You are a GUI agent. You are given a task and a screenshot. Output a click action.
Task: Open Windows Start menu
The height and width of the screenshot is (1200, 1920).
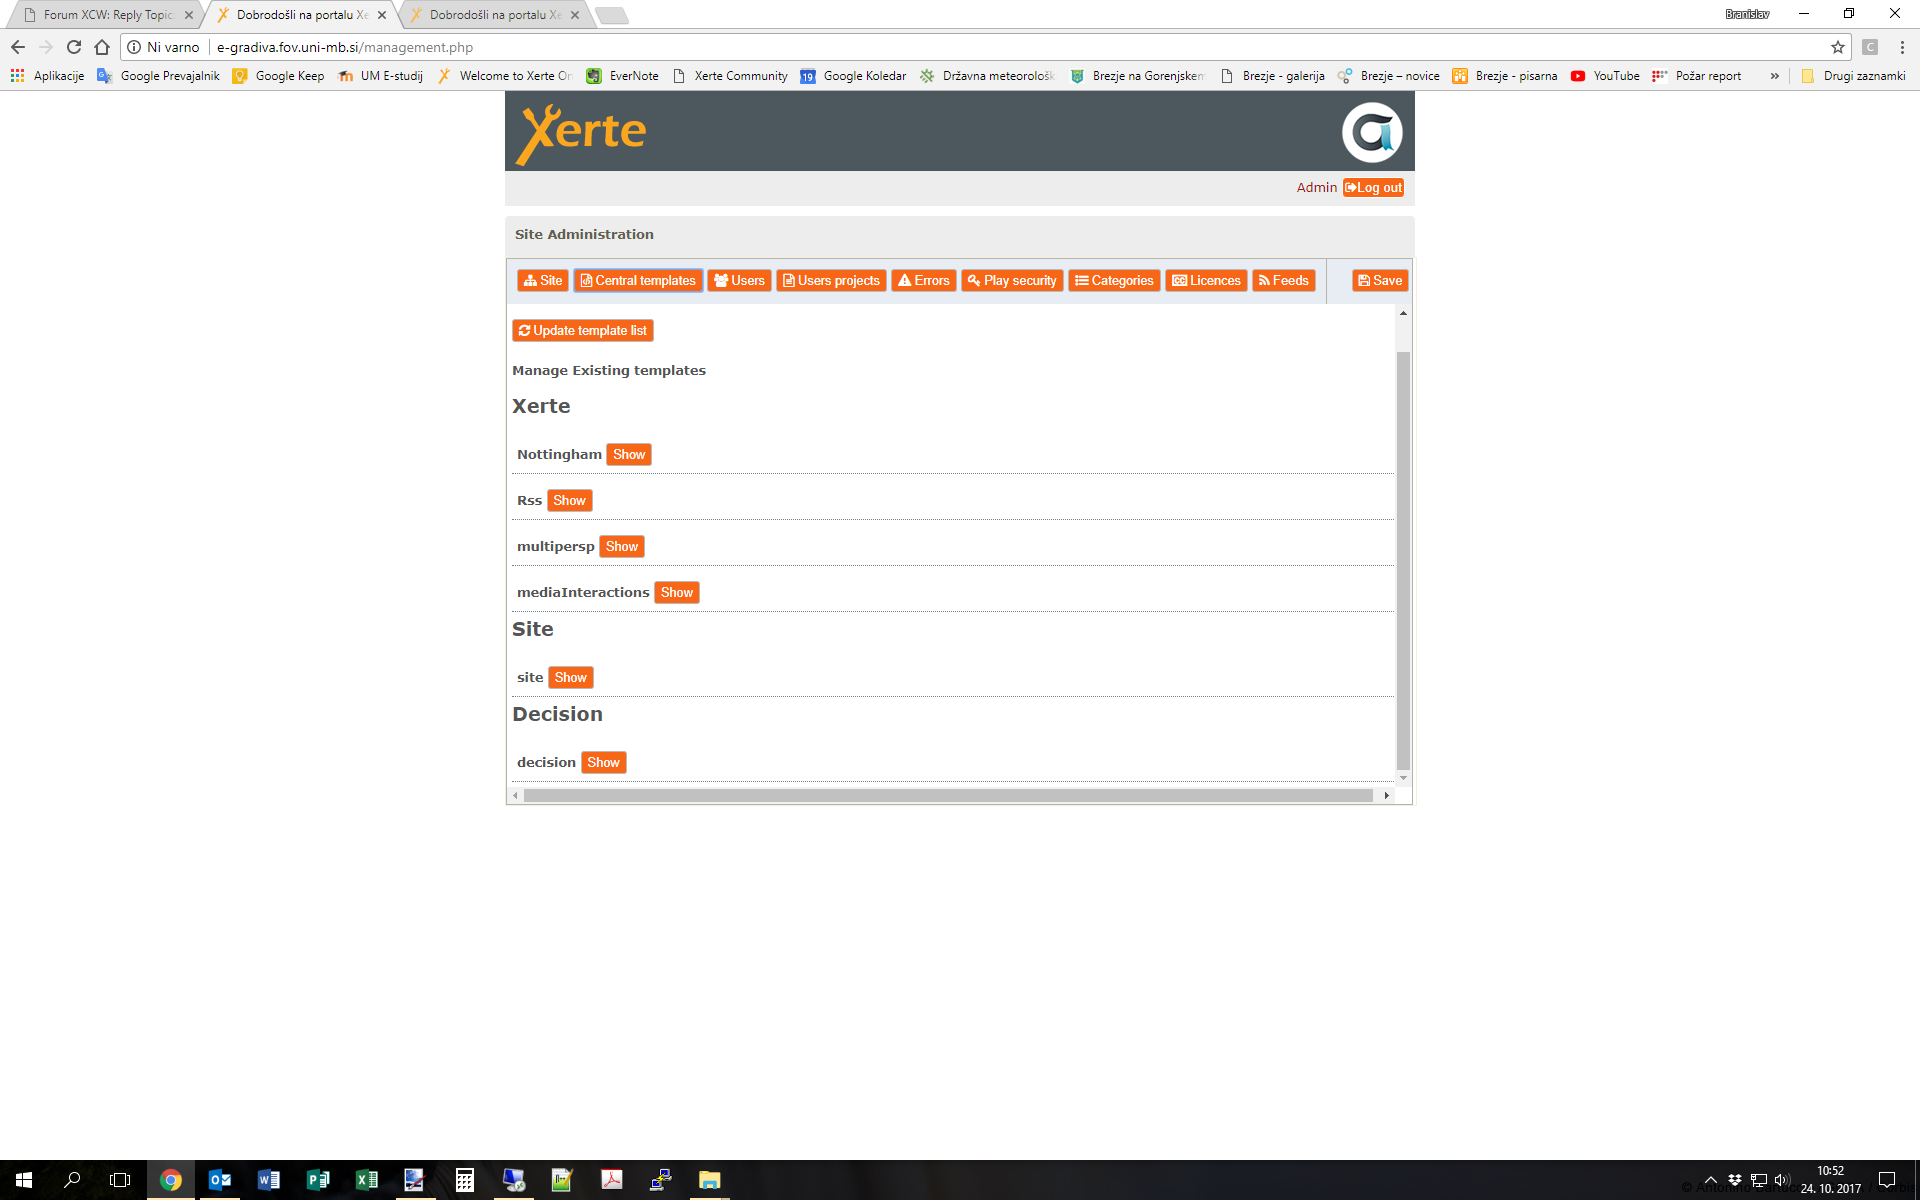click(x=24, y=1180)
